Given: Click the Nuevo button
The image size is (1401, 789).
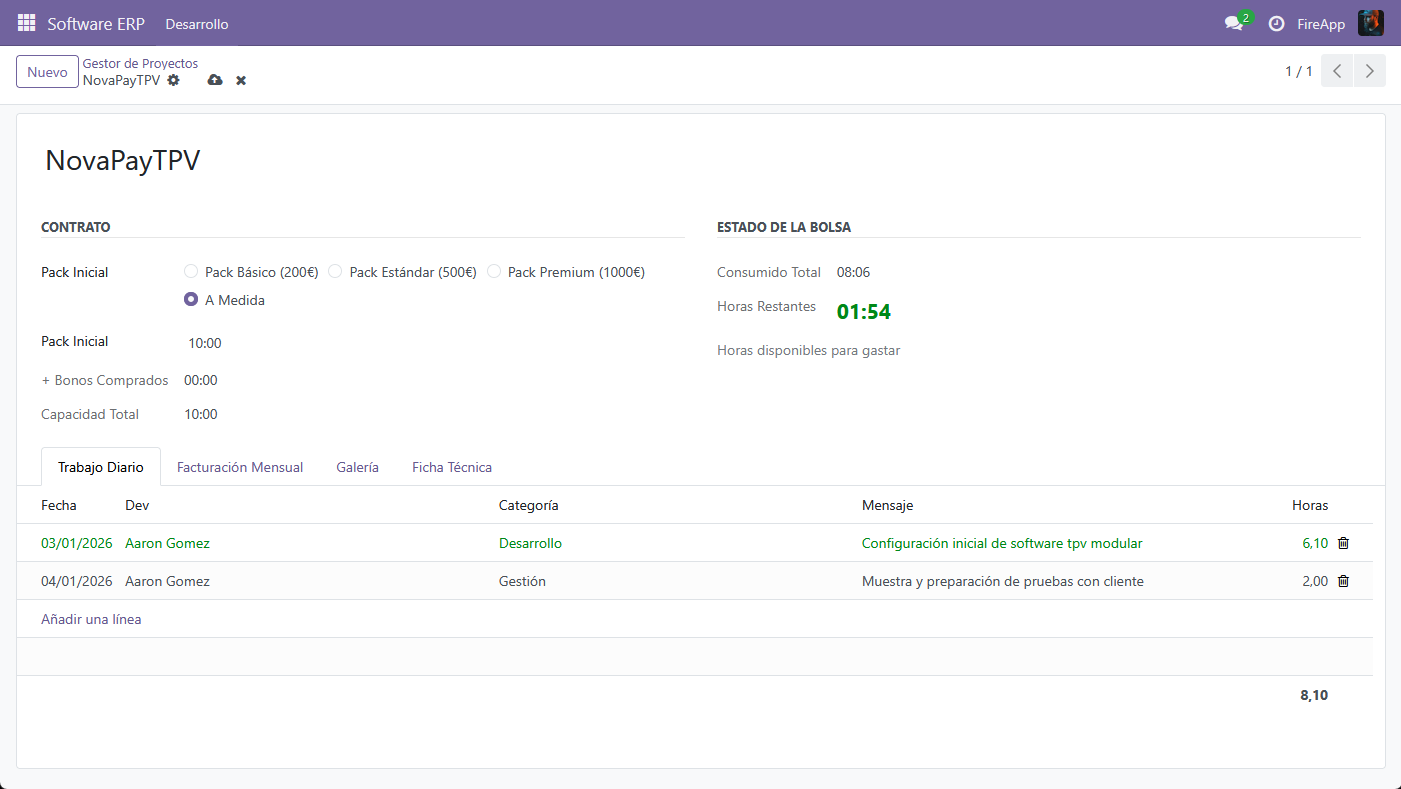Looking at the screenshot, I should click(47, 72).
